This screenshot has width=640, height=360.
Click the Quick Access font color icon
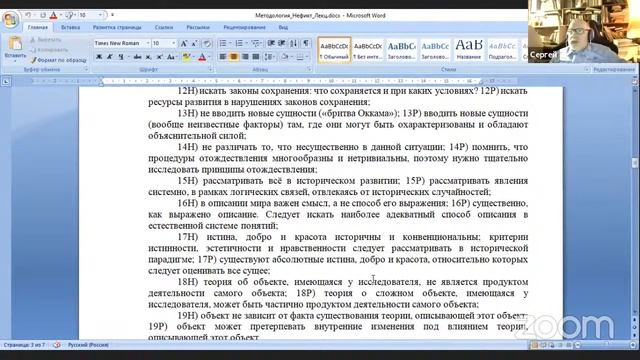(53, 15)
